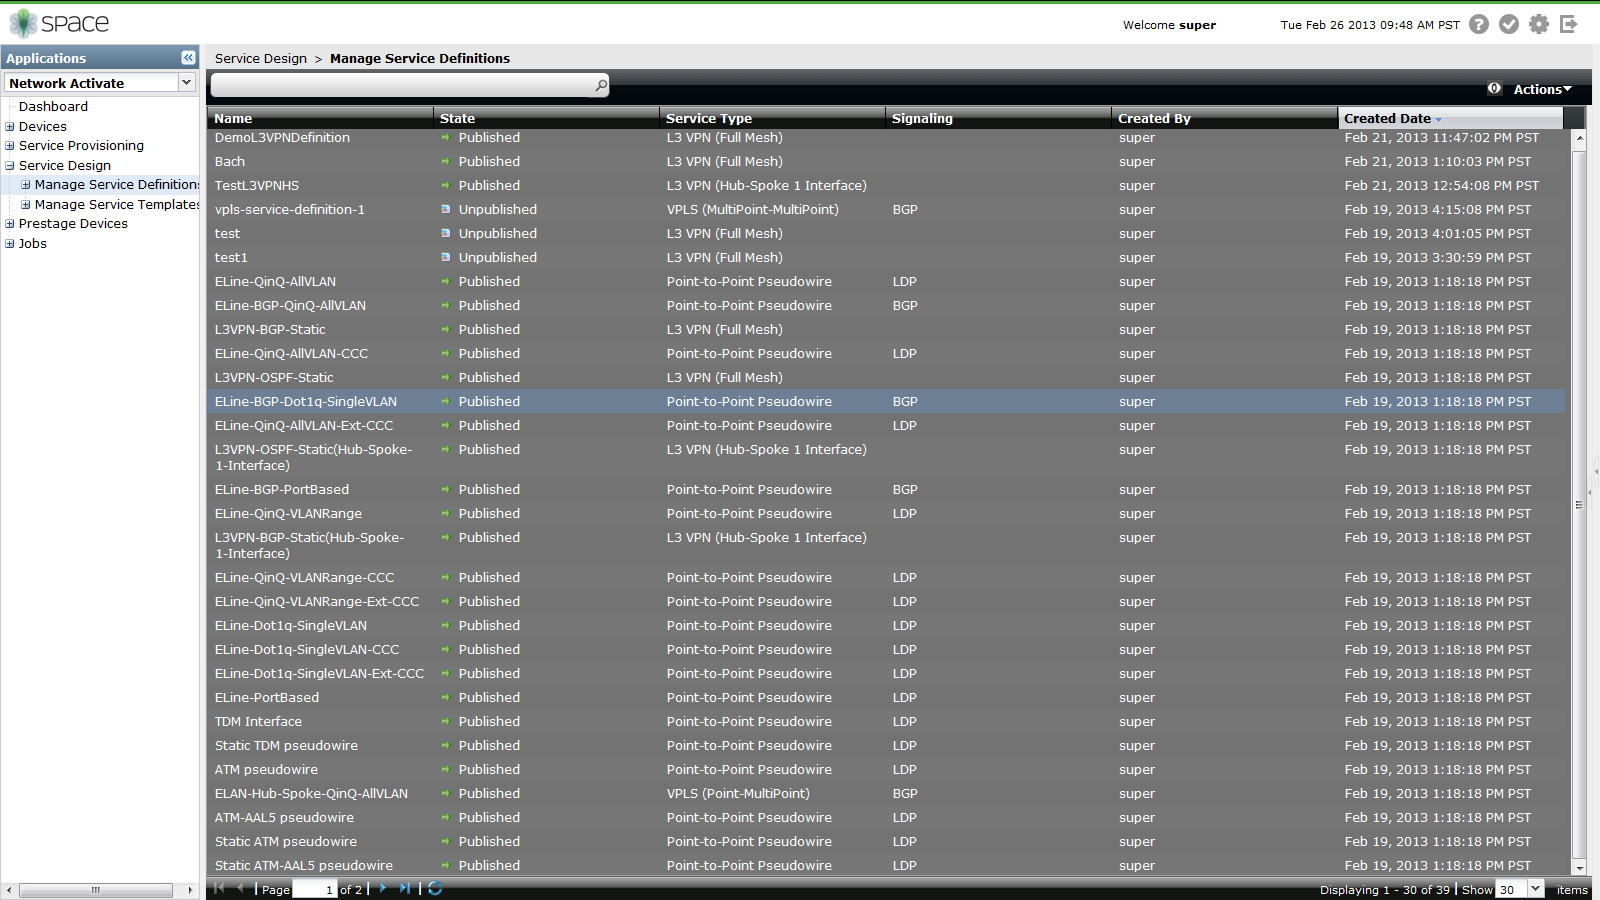Expand the Devices tree node

click(x=10, y=127)
